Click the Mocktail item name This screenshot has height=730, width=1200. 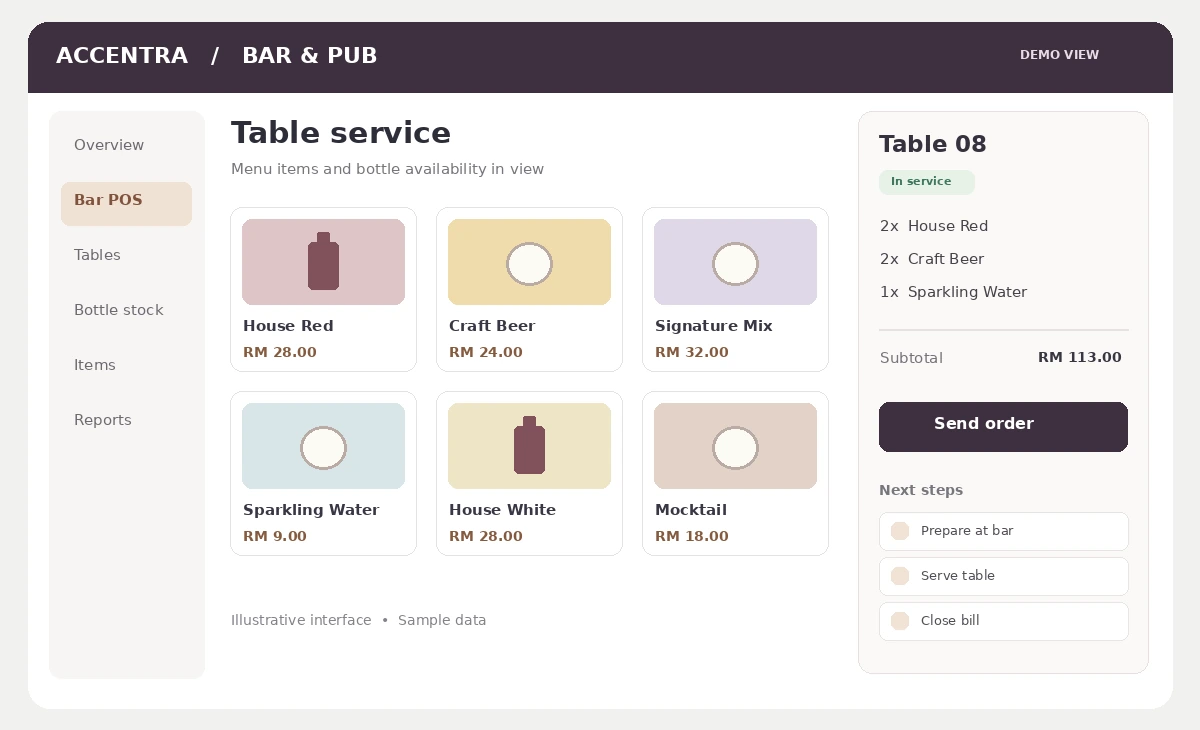point(691,510)
